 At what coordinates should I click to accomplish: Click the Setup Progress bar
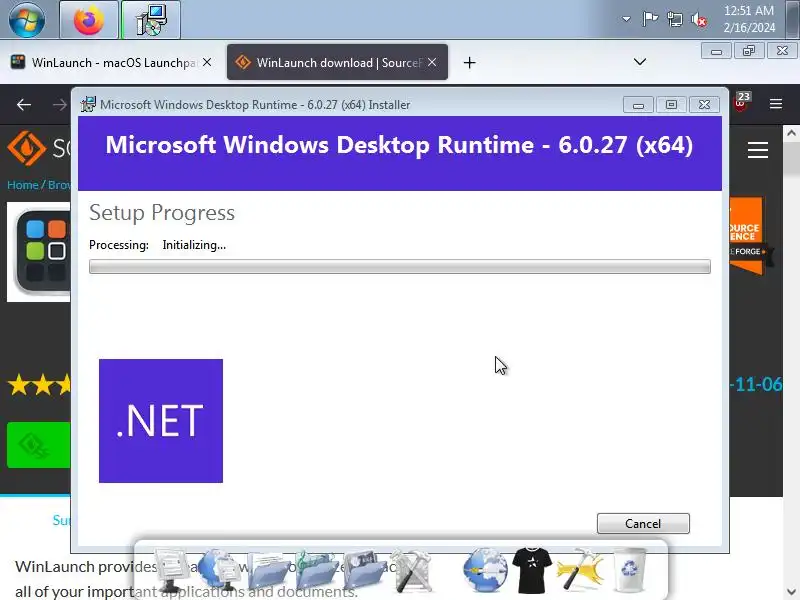pos(399,266)
